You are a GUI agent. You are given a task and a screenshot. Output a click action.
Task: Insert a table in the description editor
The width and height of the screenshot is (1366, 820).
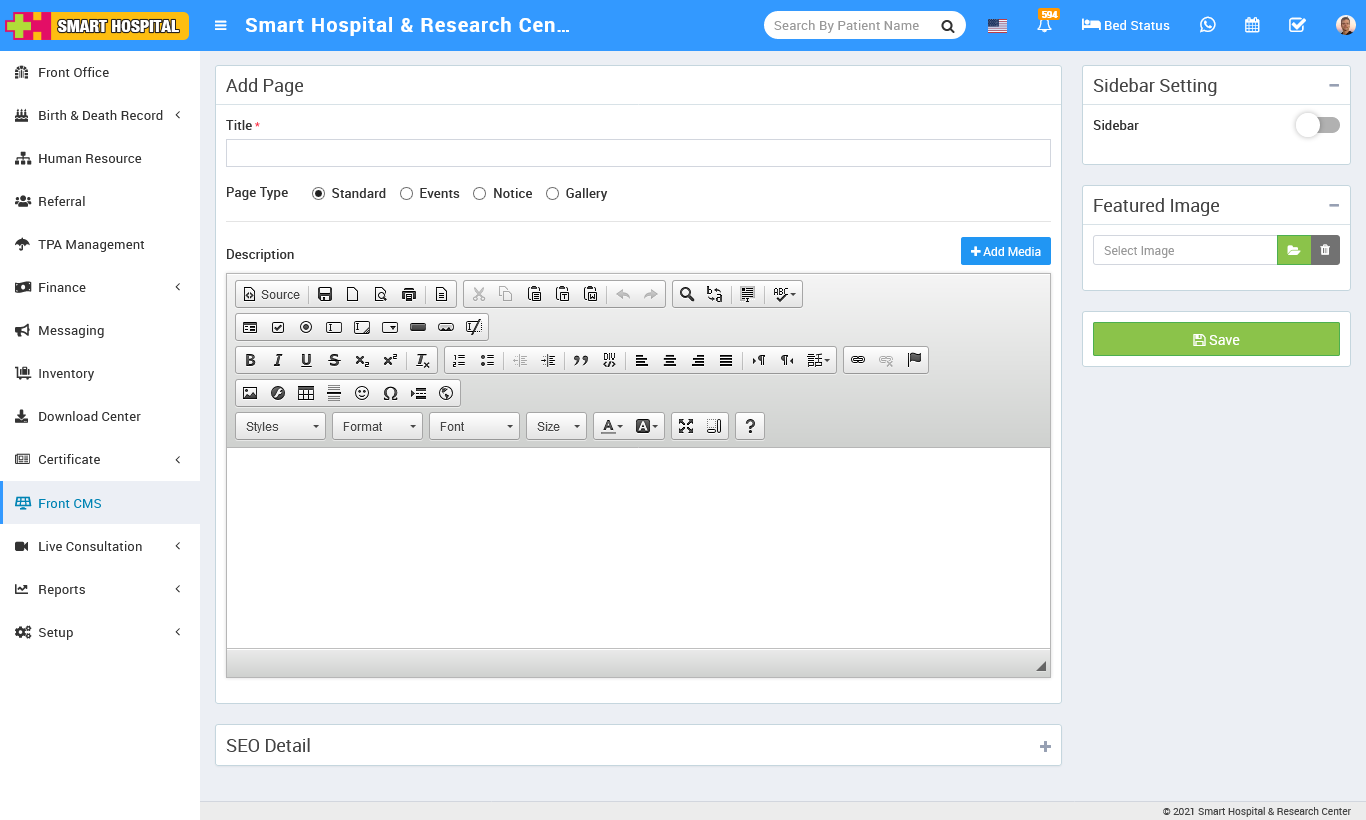[306, 393]
